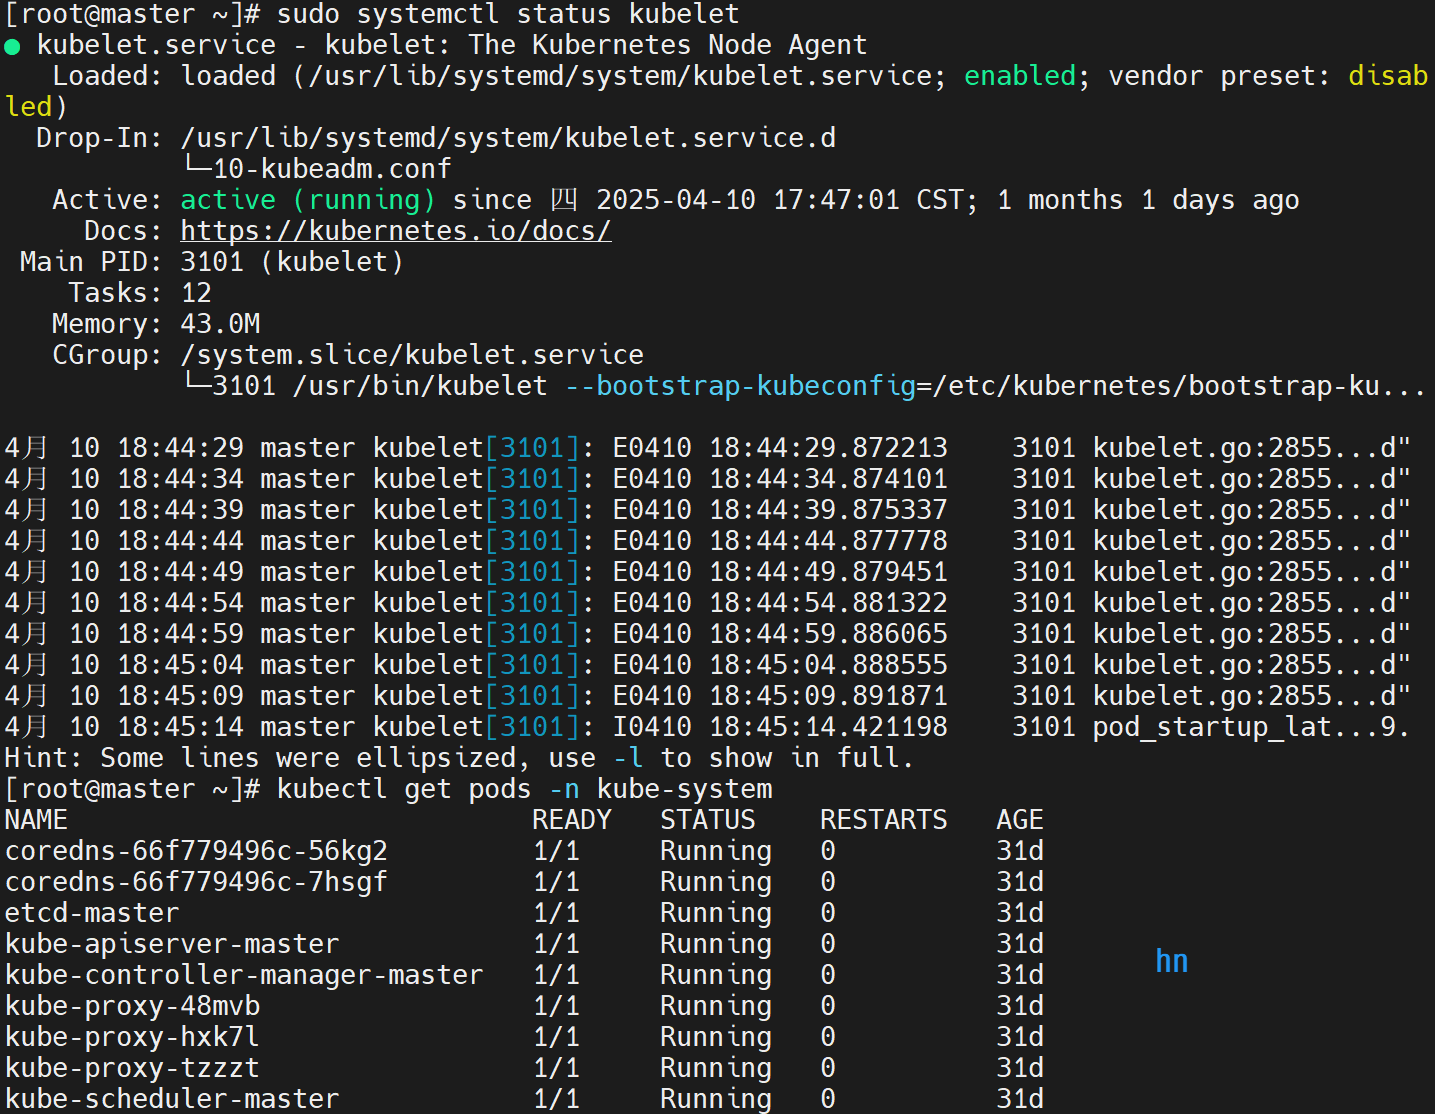
Task: Click the '--bootstrap-kubeconfig' flag text
Action: pos(740,385)
